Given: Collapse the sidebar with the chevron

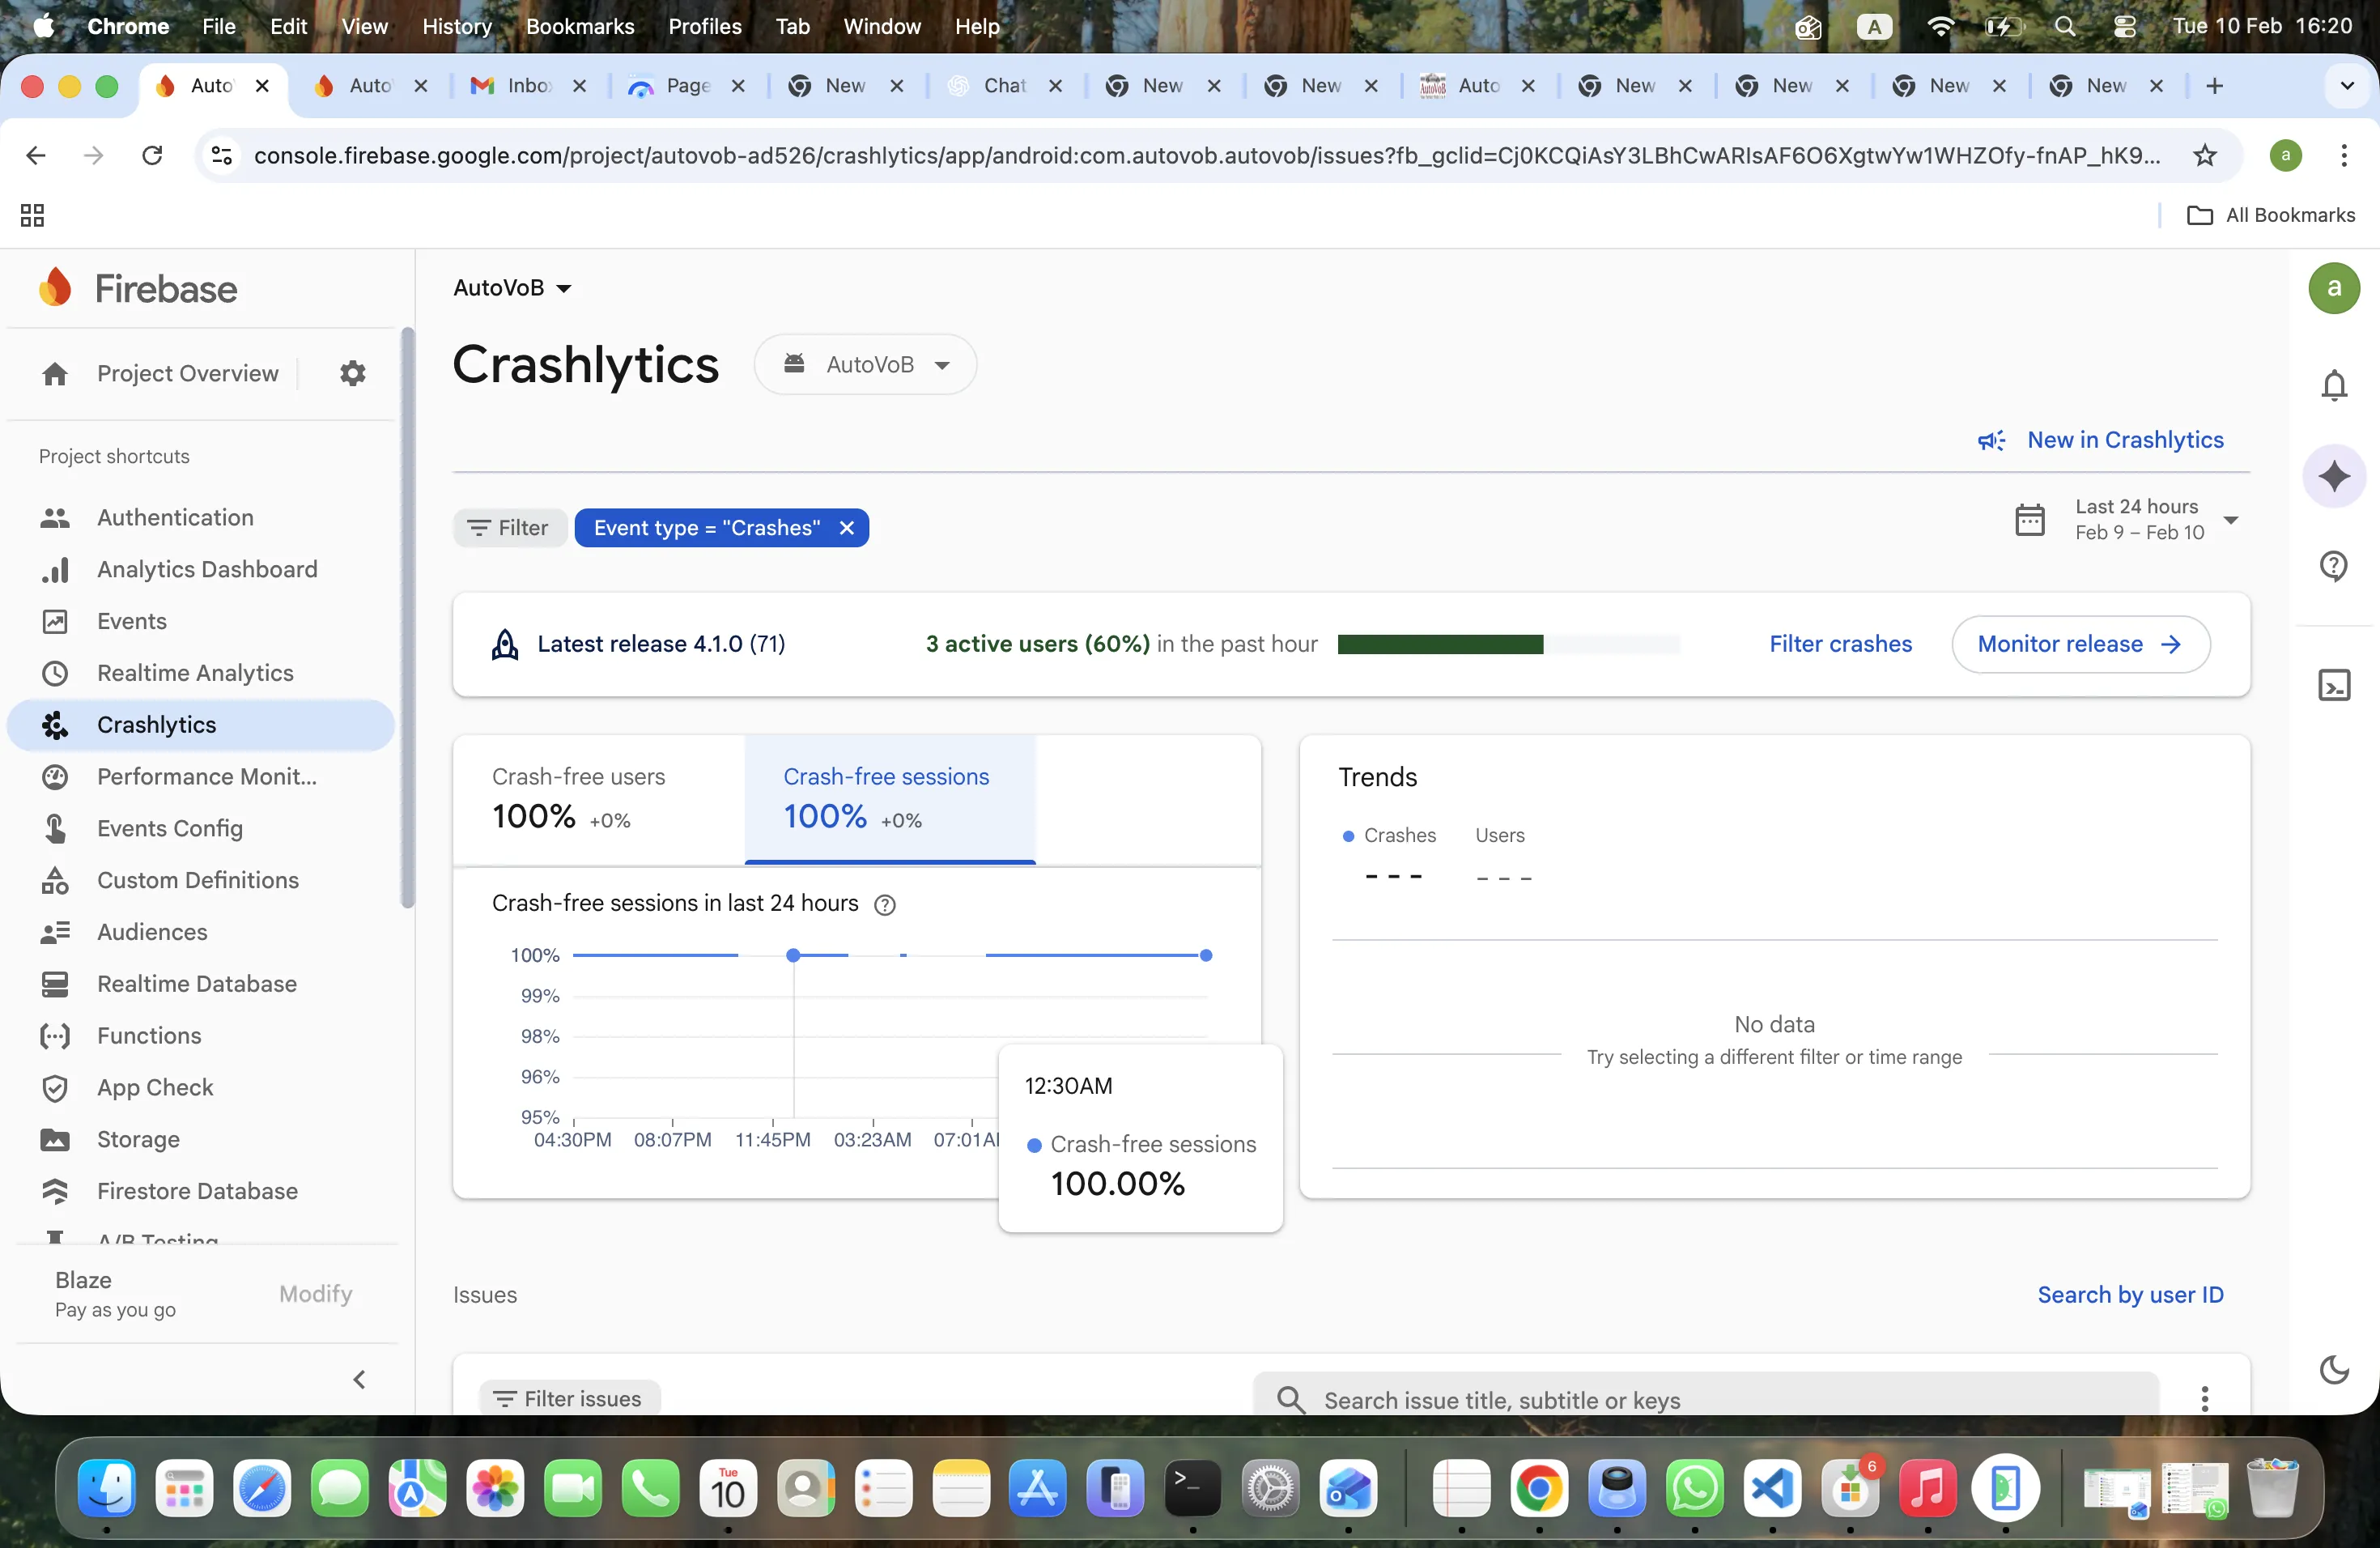Looking at the screenshot, I should pos(359,1380).
